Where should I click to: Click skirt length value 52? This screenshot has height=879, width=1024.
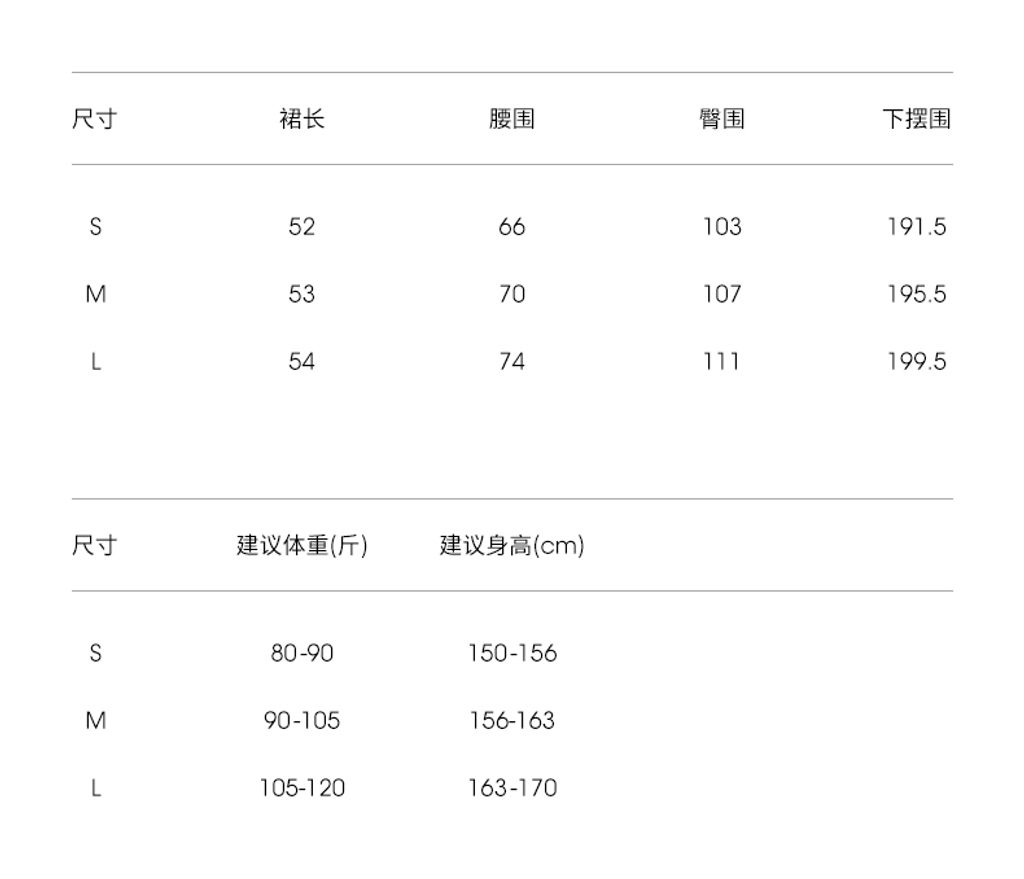302,227
